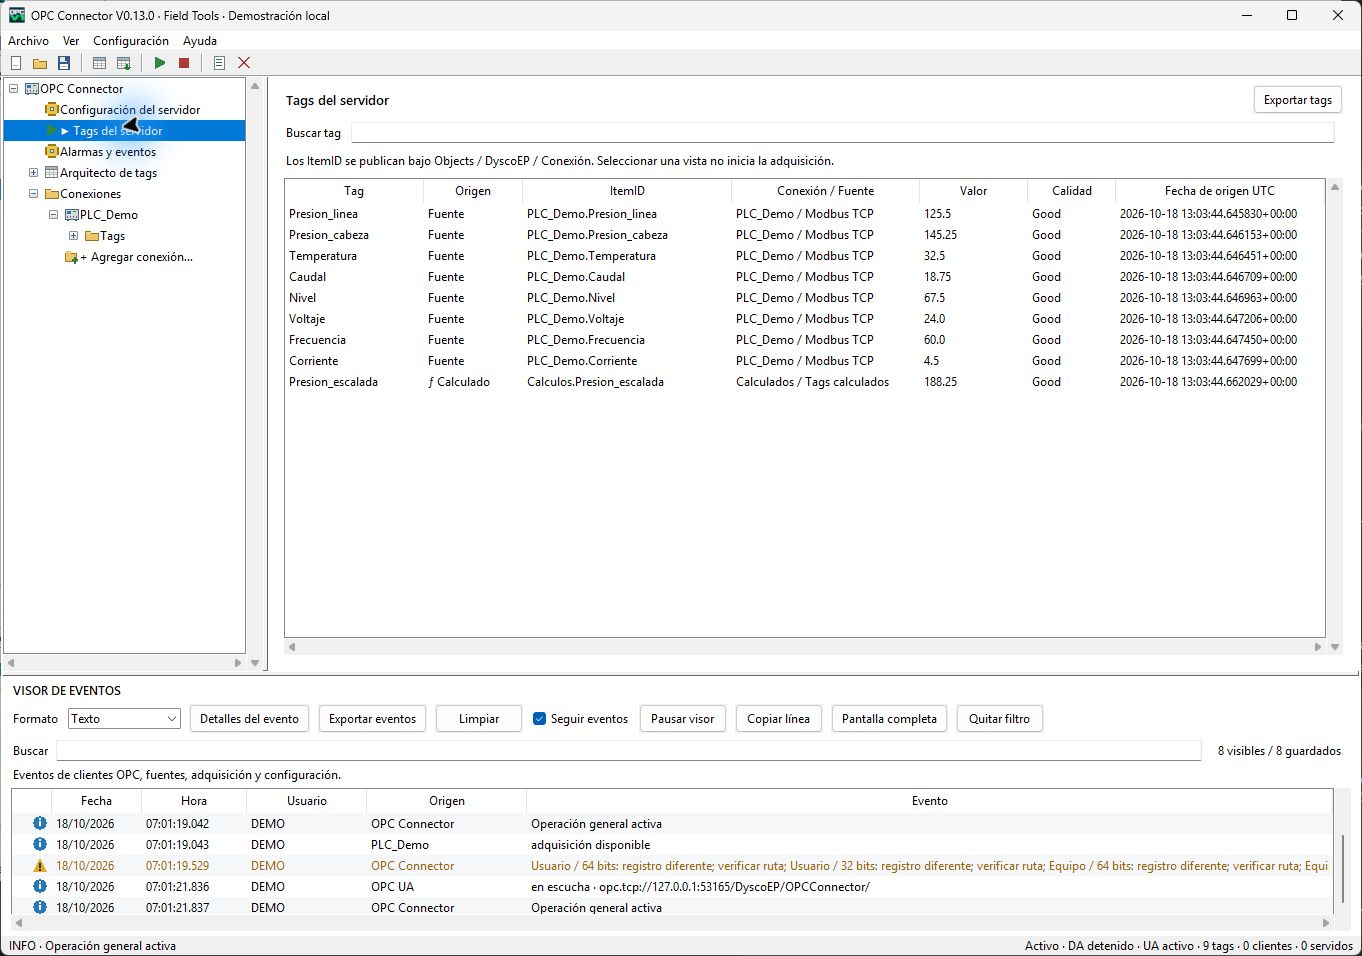Viewport: 1362px width, 956px height.
Task: Click the Alarmas y eventos gear icon
Action: pos(52,152)
